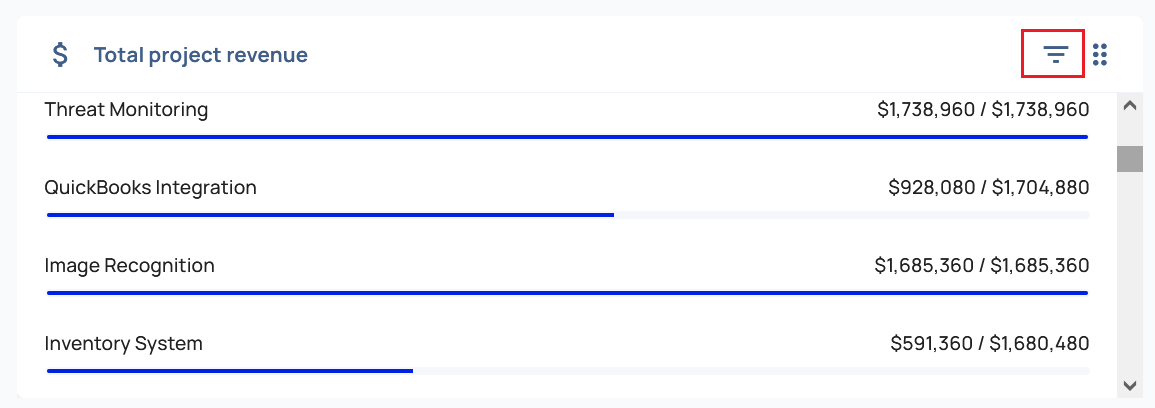This screenshot has height=408, width=1155.
Task: Click the gray scrollbar thumb
Action: click(x=1129, y=159)
